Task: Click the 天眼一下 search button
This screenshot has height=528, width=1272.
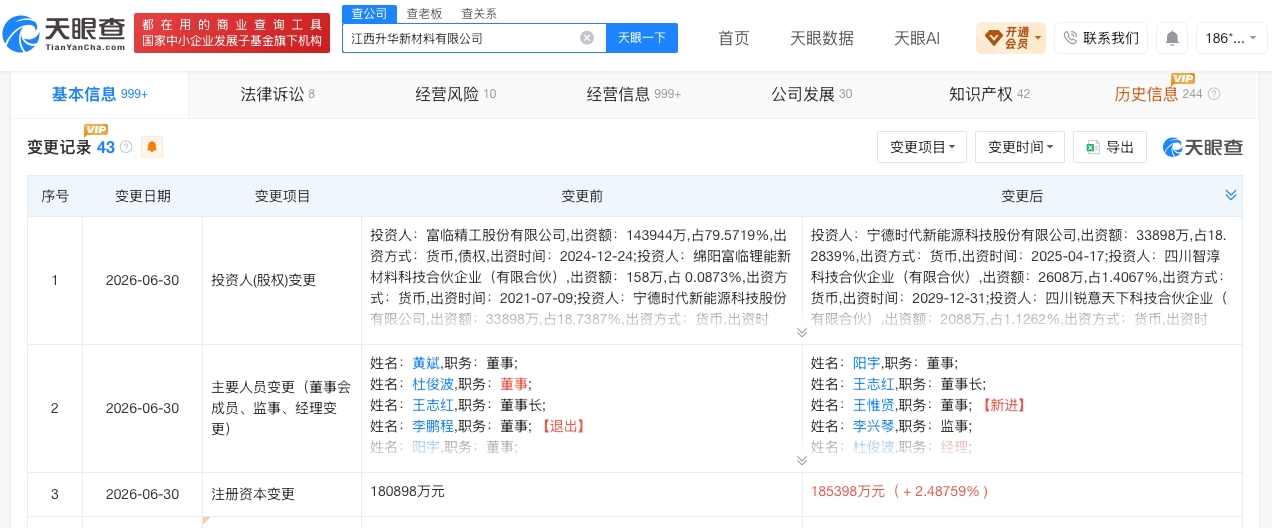Action: click(642, 38)
